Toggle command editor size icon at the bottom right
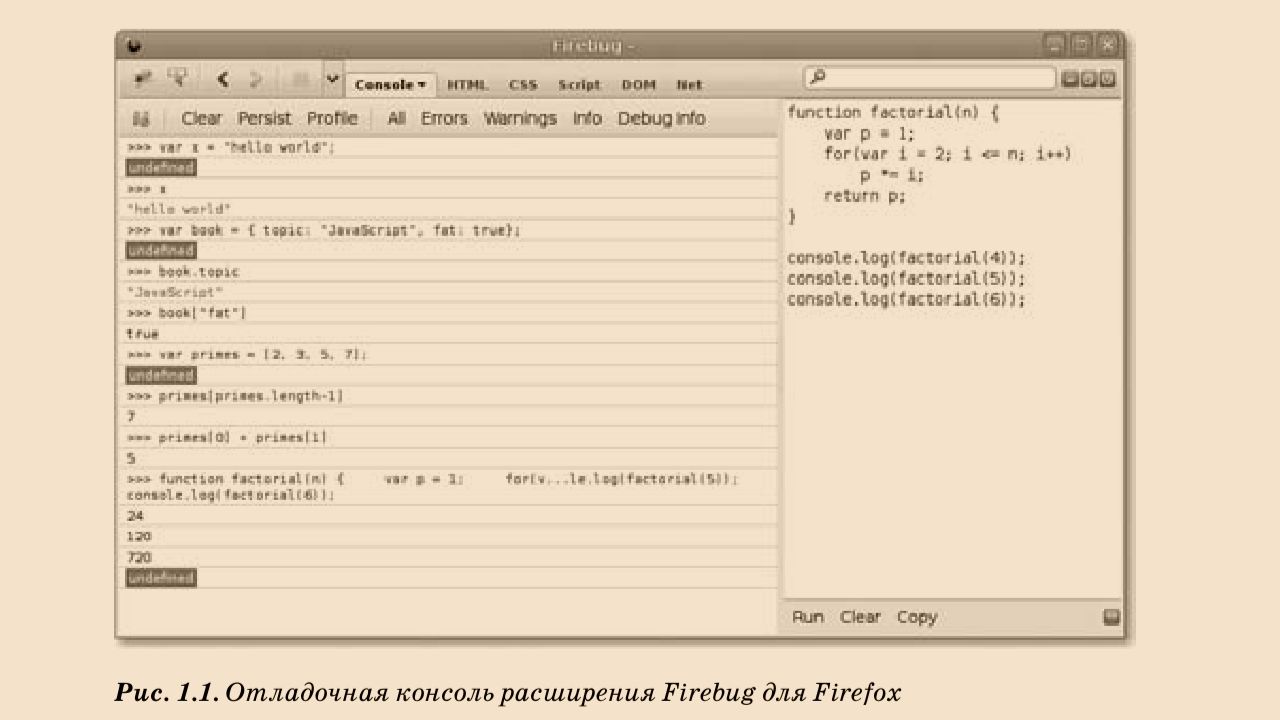 tap(1111, 617)
